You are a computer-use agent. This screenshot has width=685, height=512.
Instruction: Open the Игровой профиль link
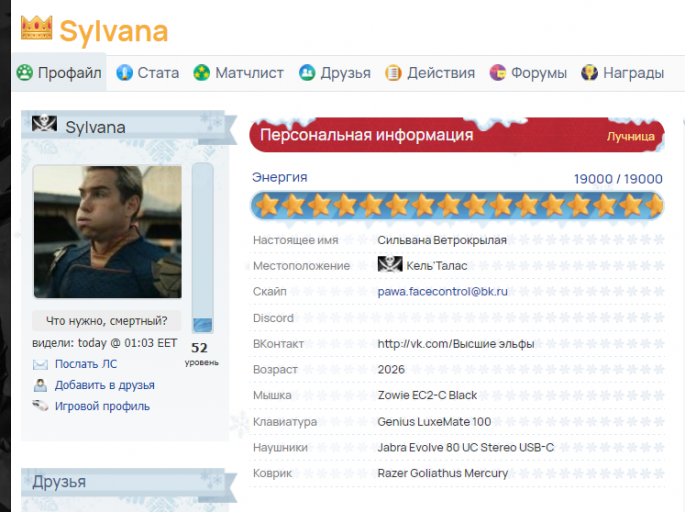(102, 406)
